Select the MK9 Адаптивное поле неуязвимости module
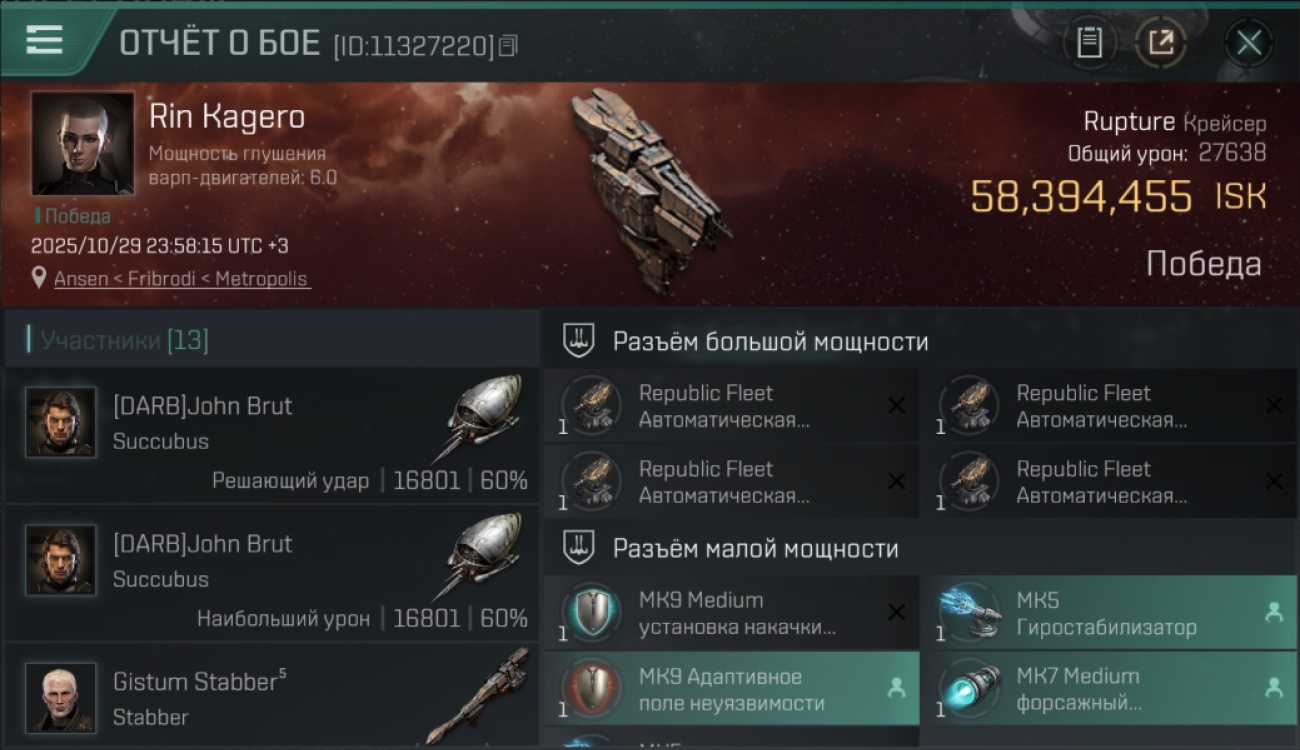This screenshot has width=1300, height=750. [732, 689]
